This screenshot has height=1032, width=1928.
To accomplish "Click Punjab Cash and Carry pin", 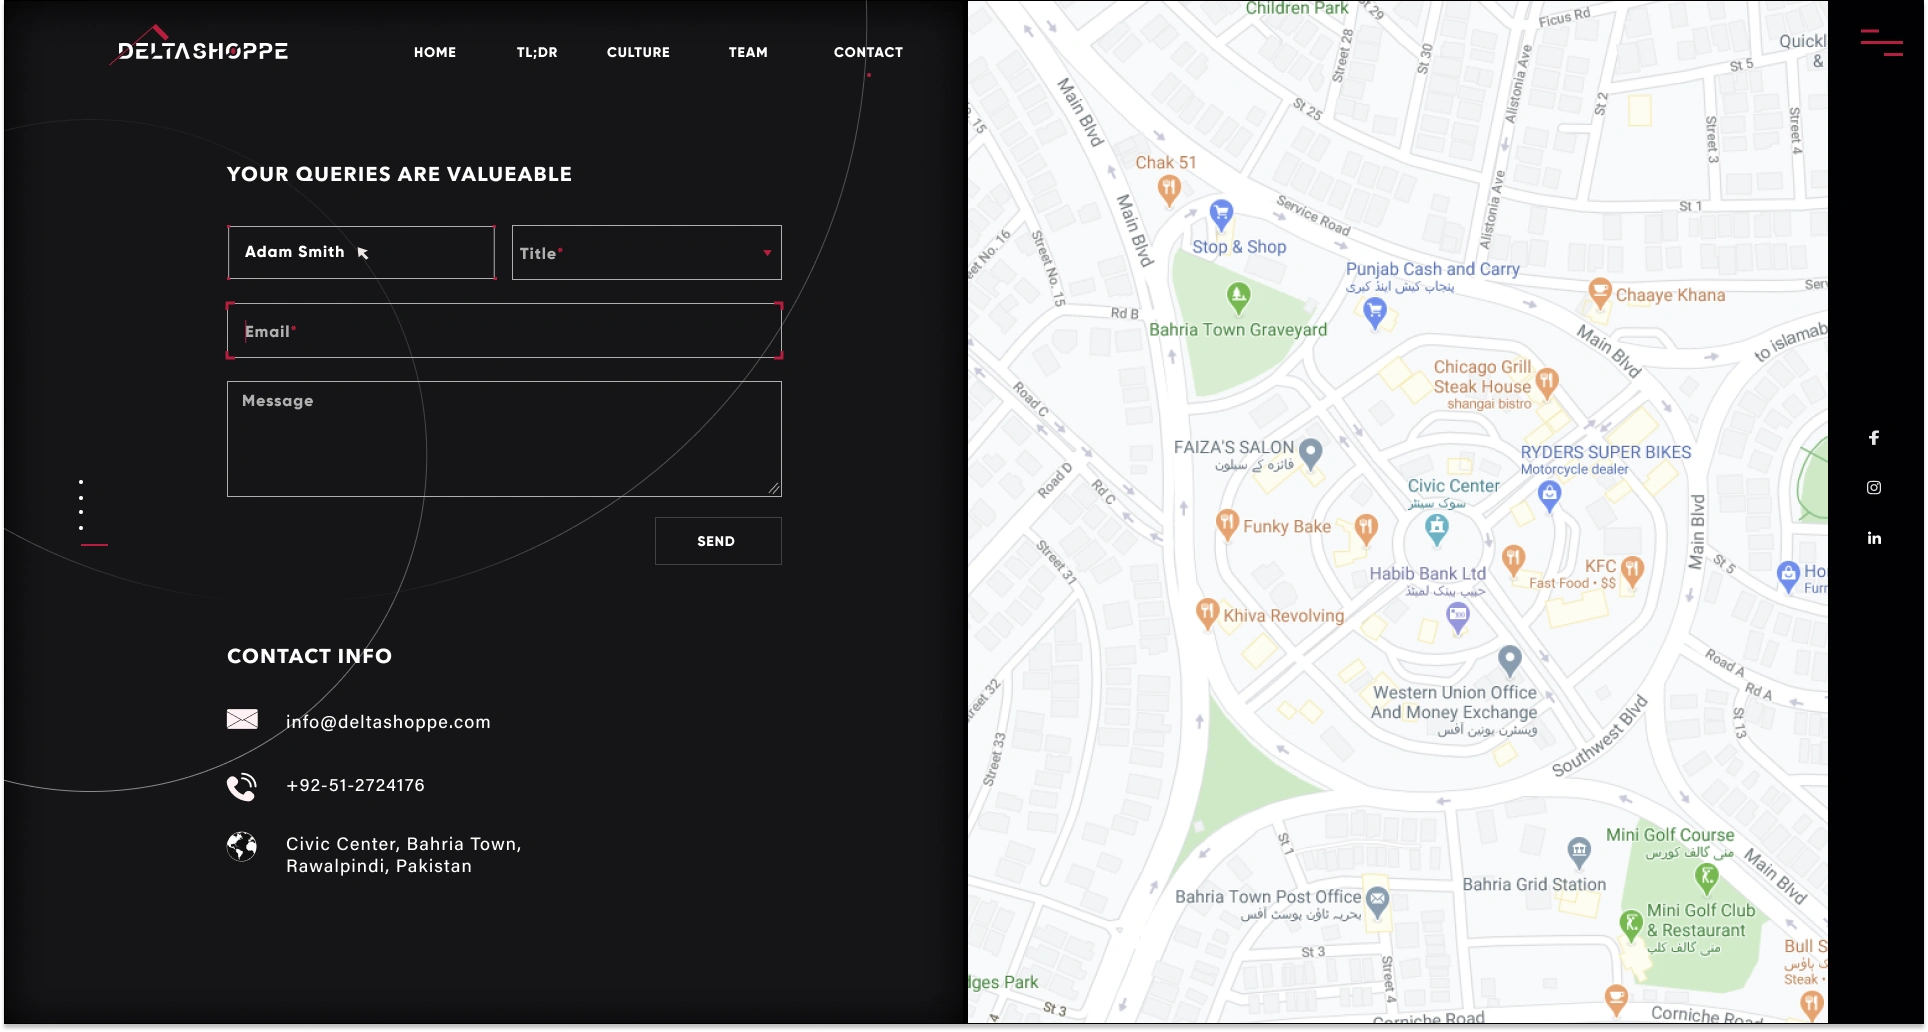I will [x=1375, y=313].
